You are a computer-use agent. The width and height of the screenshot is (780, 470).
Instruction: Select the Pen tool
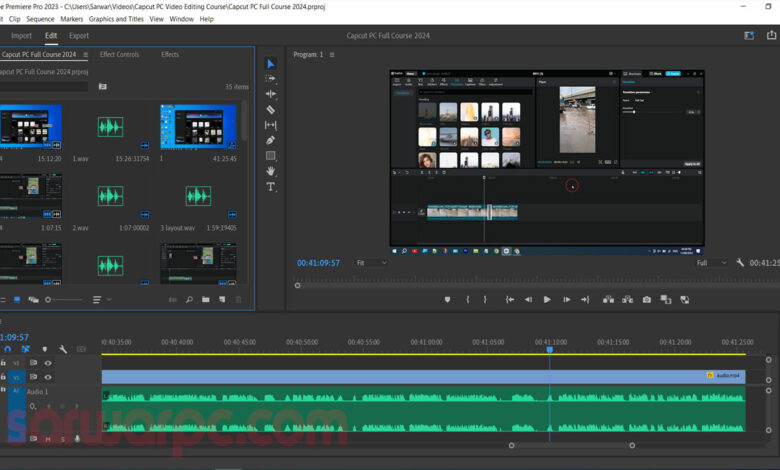pos(271,140)
